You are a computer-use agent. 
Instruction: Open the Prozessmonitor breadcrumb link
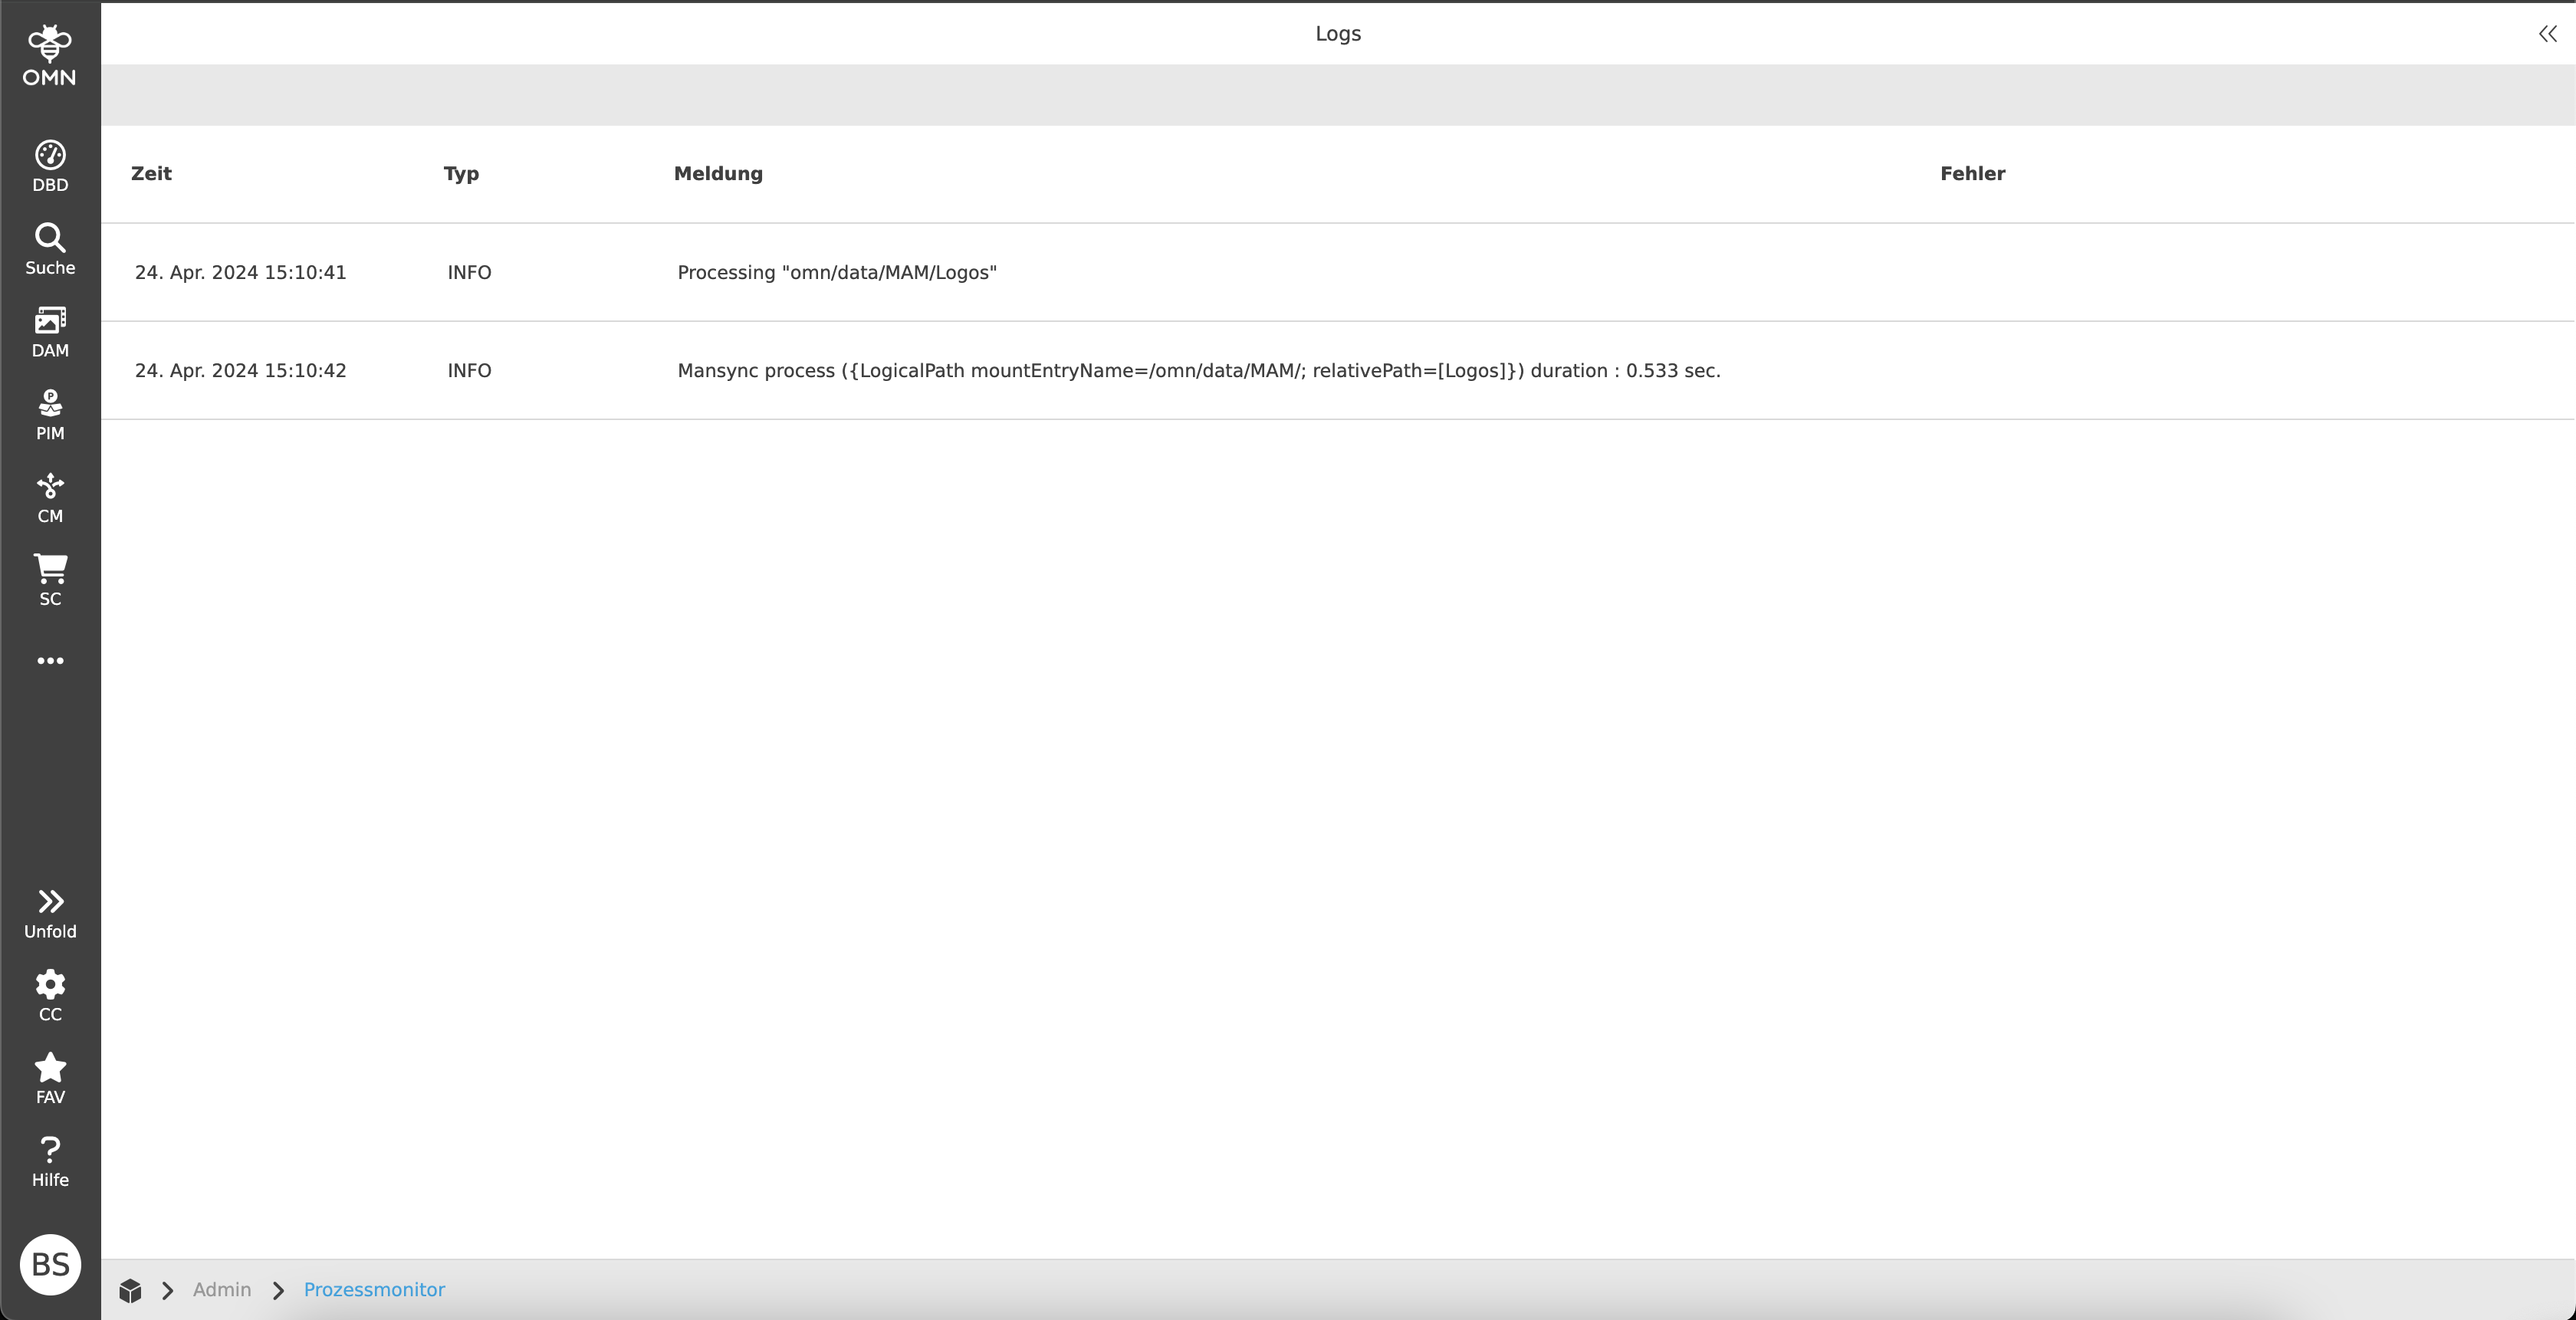(375, 1290)
